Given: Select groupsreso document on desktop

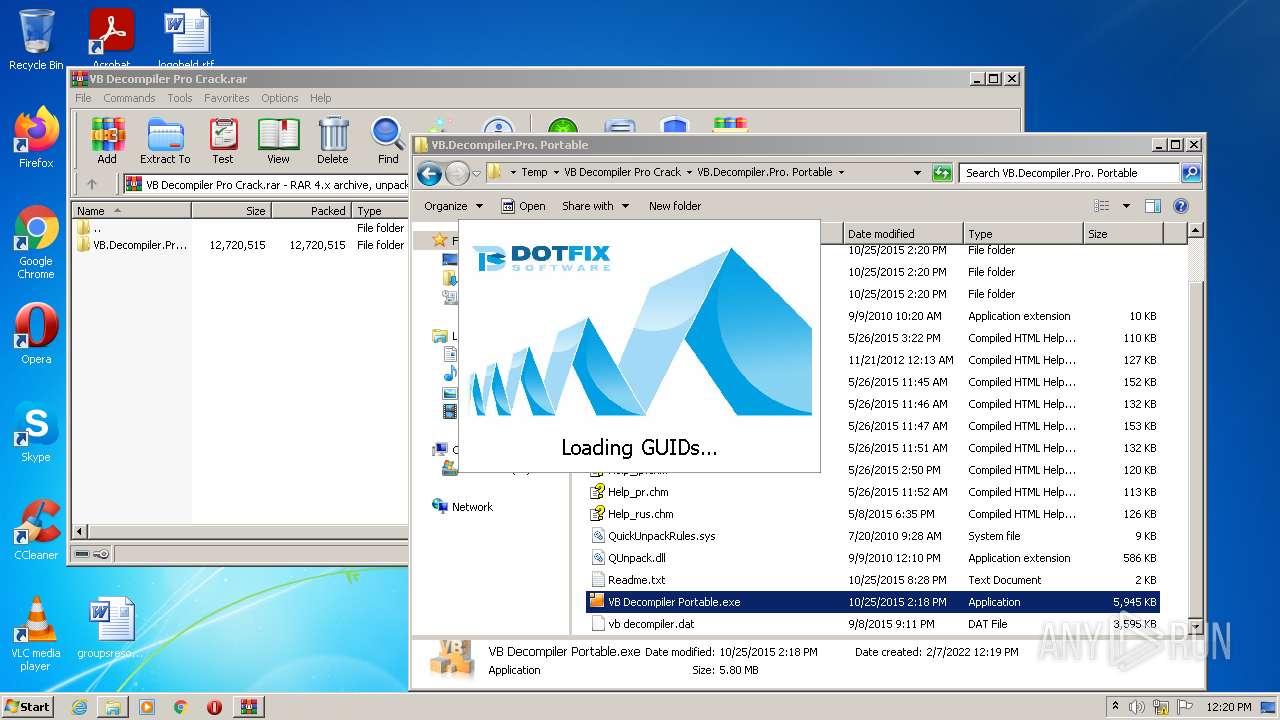Looking at the screenshot, I should [x=111, y=628].
